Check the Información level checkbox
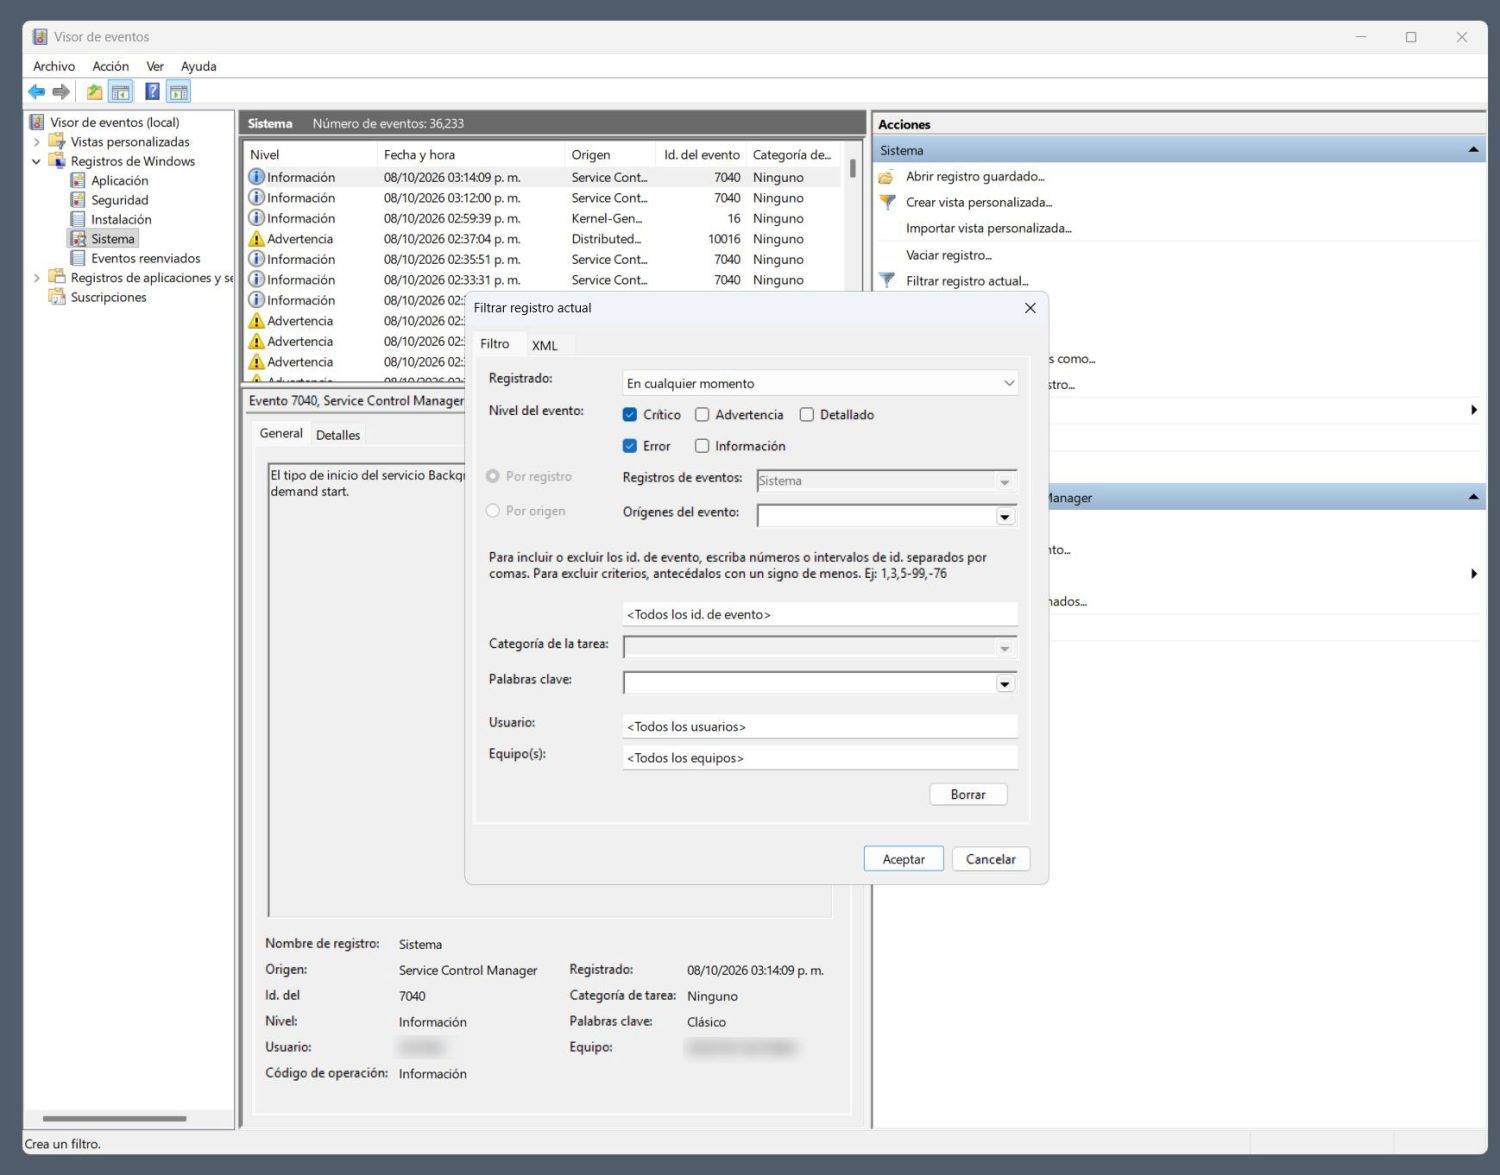 pyautogui.click(x=702, y=446)
